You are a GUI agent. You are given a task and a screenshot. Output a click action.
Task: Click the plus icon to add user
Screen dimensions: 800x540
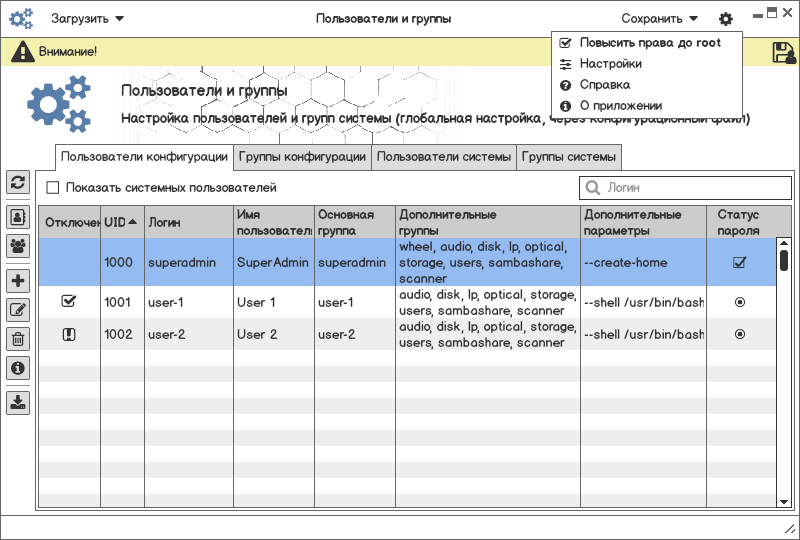[x=18, y=280]
